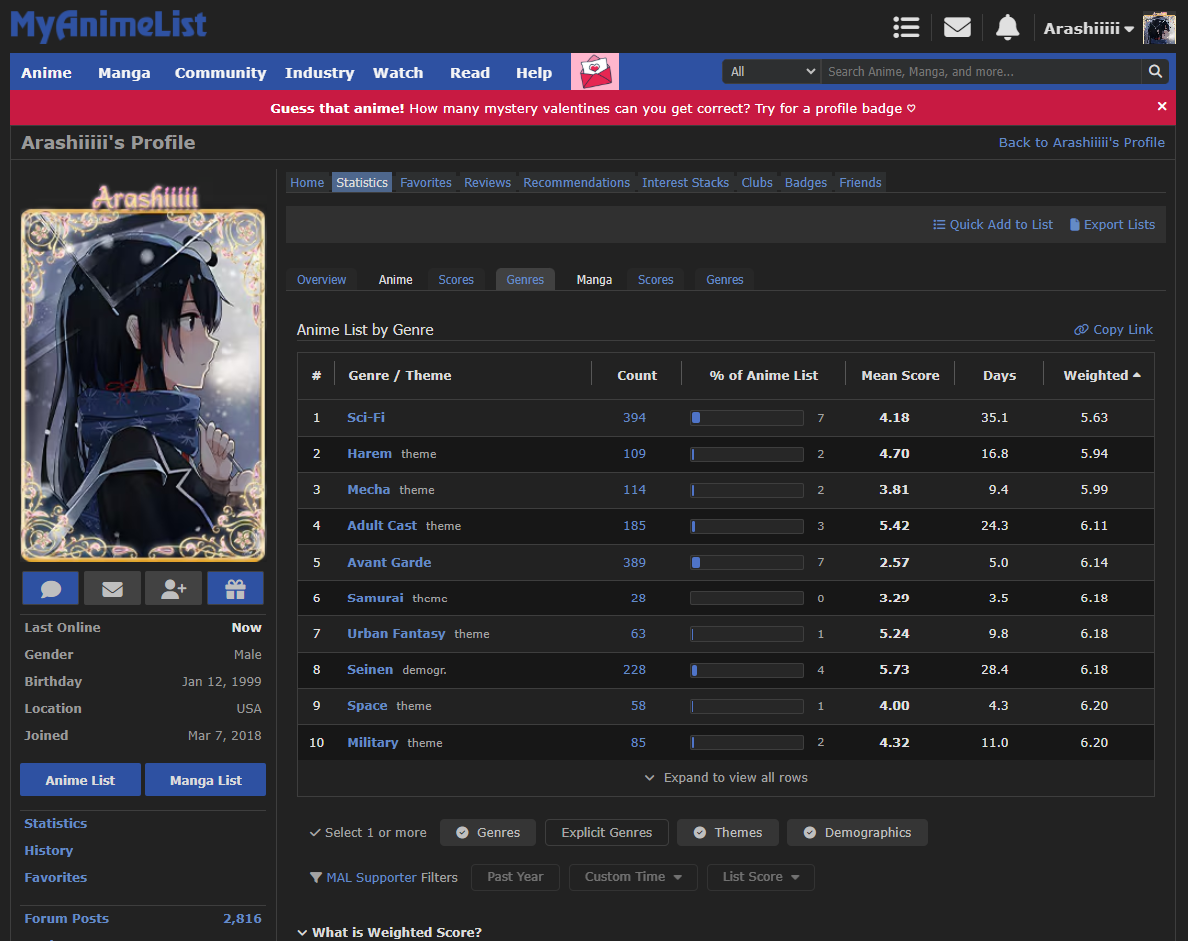This screenshot has width=1188, height=941.
Task: Click the Avant Garde percentage bar
Action: pos(747,562)
